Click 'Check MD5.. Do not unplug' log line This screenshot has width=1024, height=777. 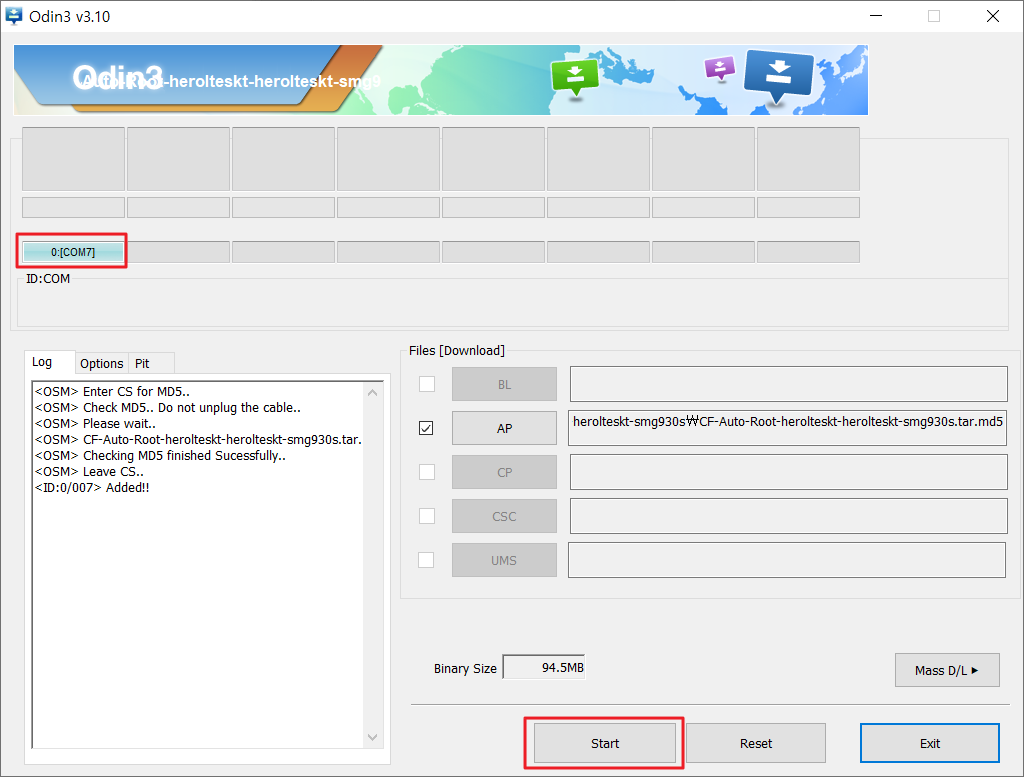point(167,407)
